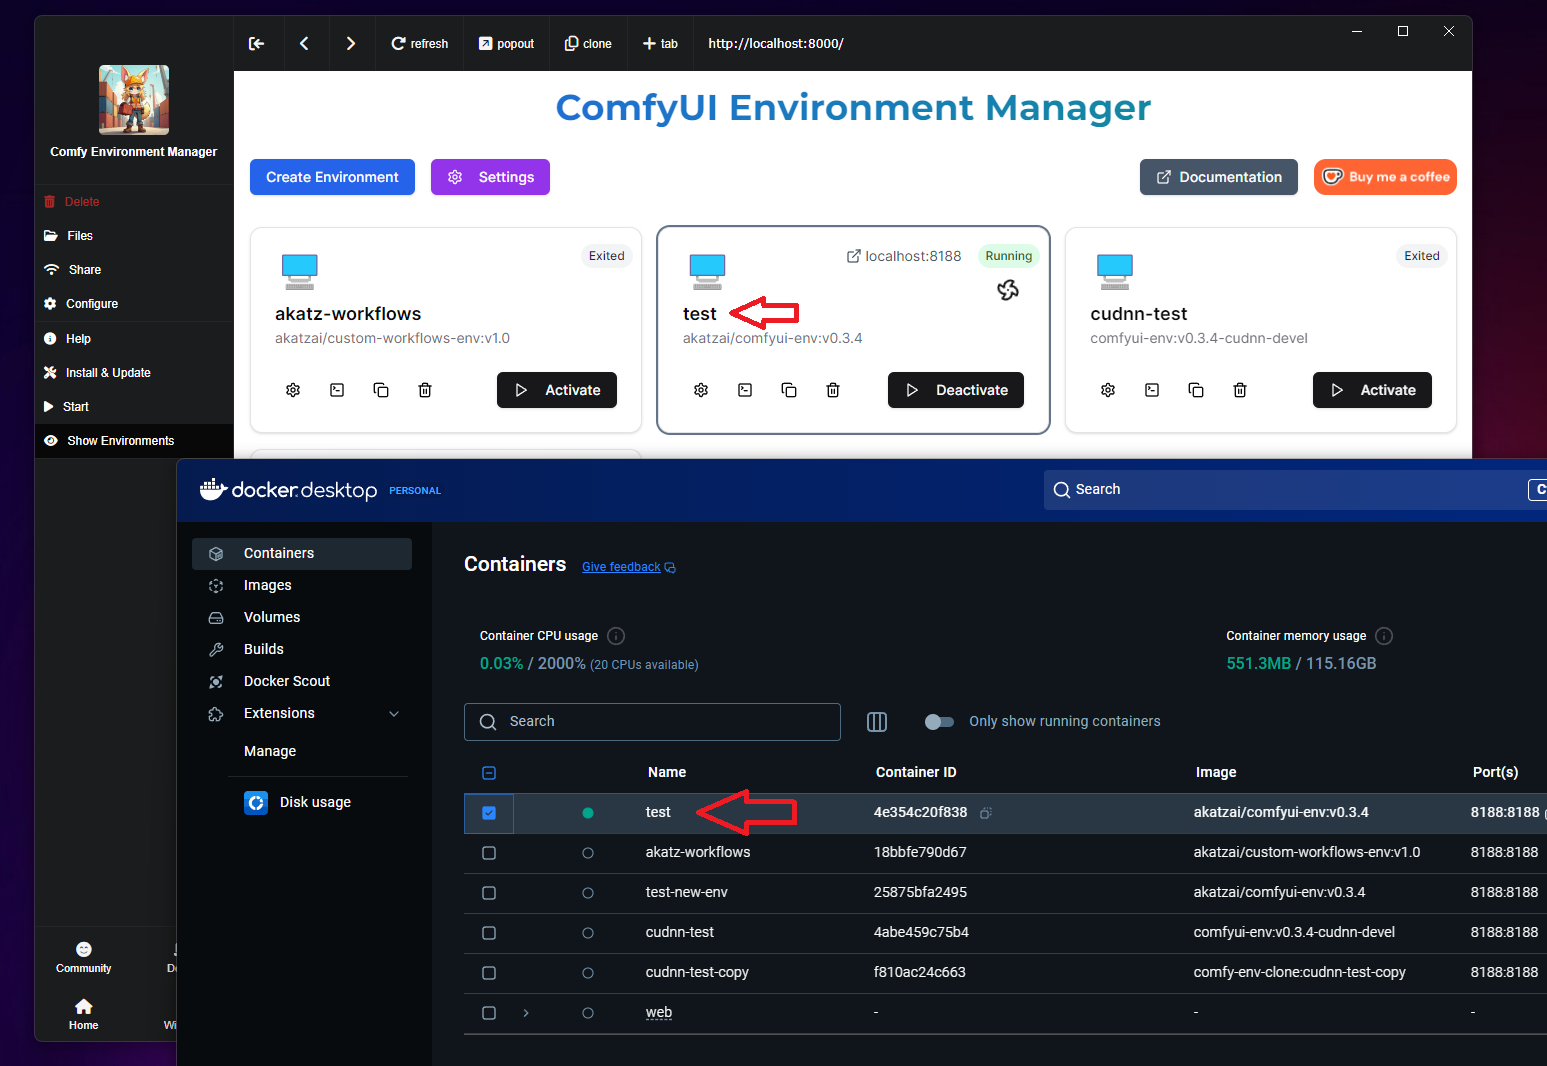The width and height of the screenshot is (1547, 1066).
Task: Duplicate the cudnn-test environment
Action: pyautogui.click(x=1196, y=390)
